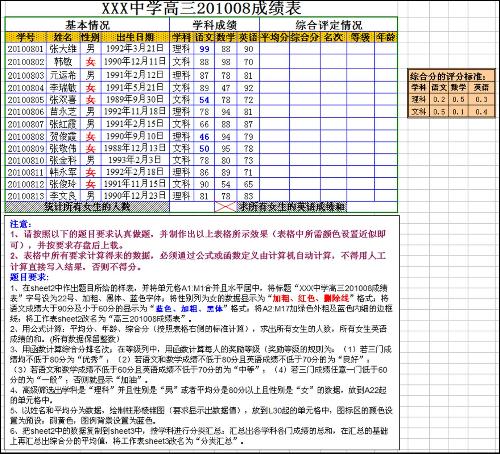The height and width of the screenshot is (454, 500).
Task: Select the 姓名 column header
Action: 63,37
